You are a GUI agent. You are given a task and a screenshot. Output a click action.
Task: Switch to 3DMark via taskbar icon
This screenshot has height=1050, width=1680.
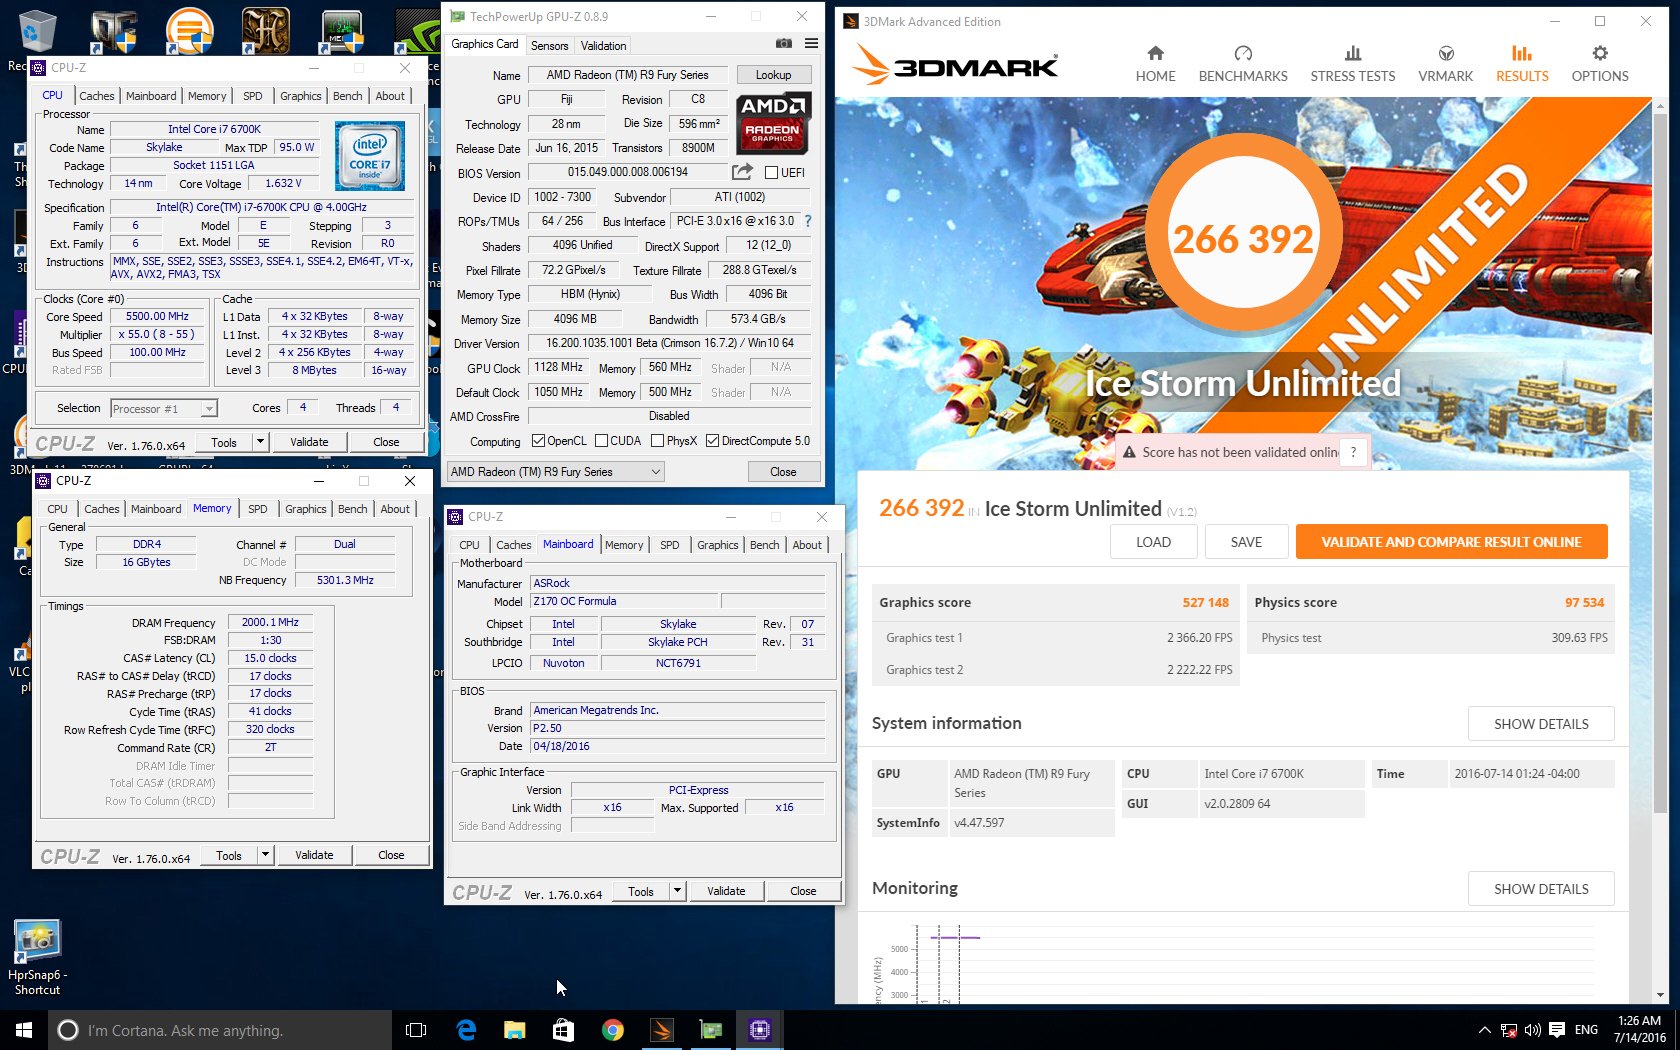click(x=661, y=1030)
